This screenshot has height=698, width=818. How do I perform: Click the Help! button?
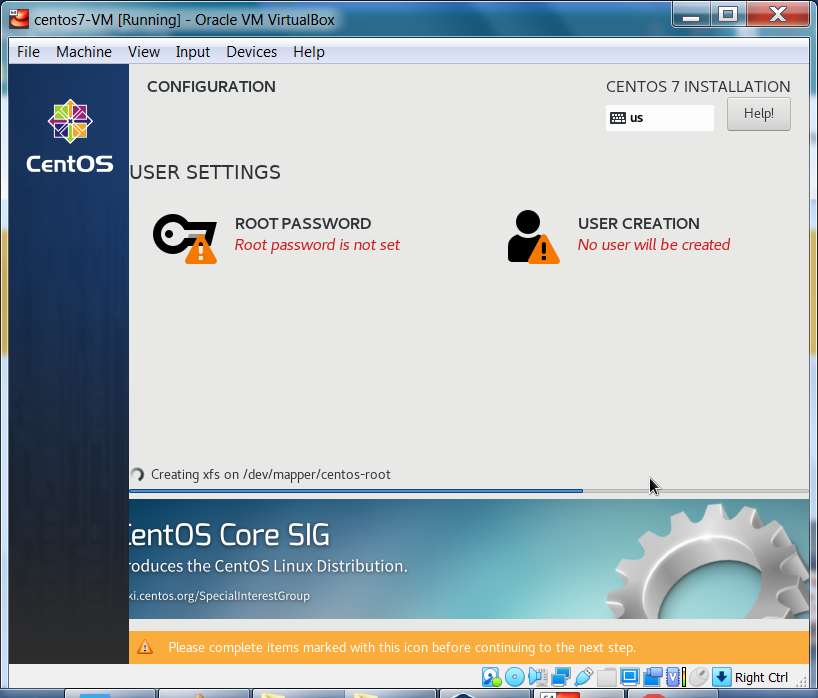click(758, 114)
